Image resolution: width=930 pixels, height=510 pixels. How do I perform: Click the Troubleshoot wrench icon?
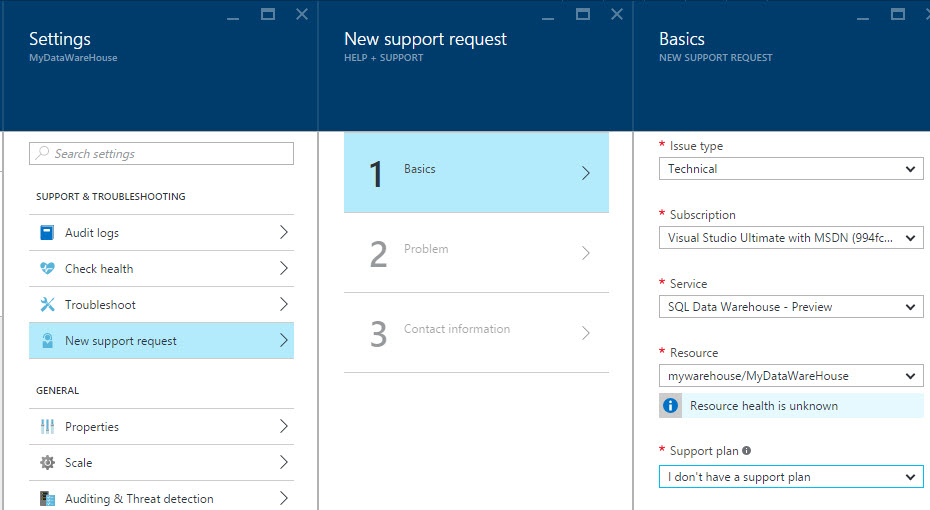[x=47, y=305]
